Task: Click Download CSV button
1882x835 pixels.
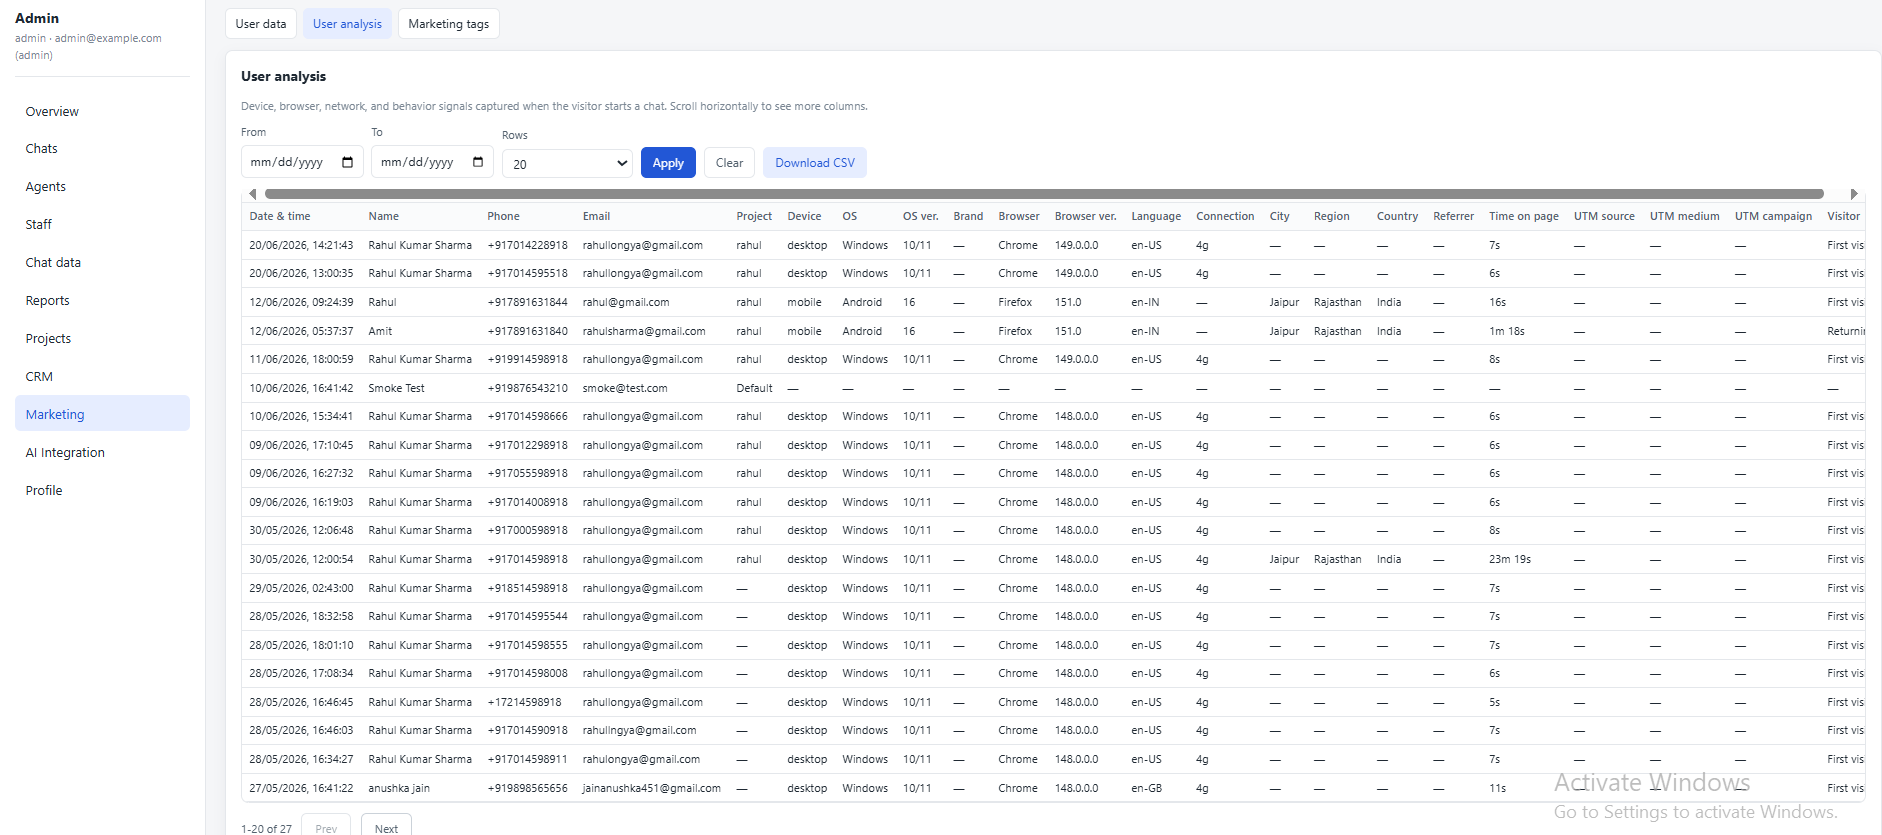Action: coord(815,163)
